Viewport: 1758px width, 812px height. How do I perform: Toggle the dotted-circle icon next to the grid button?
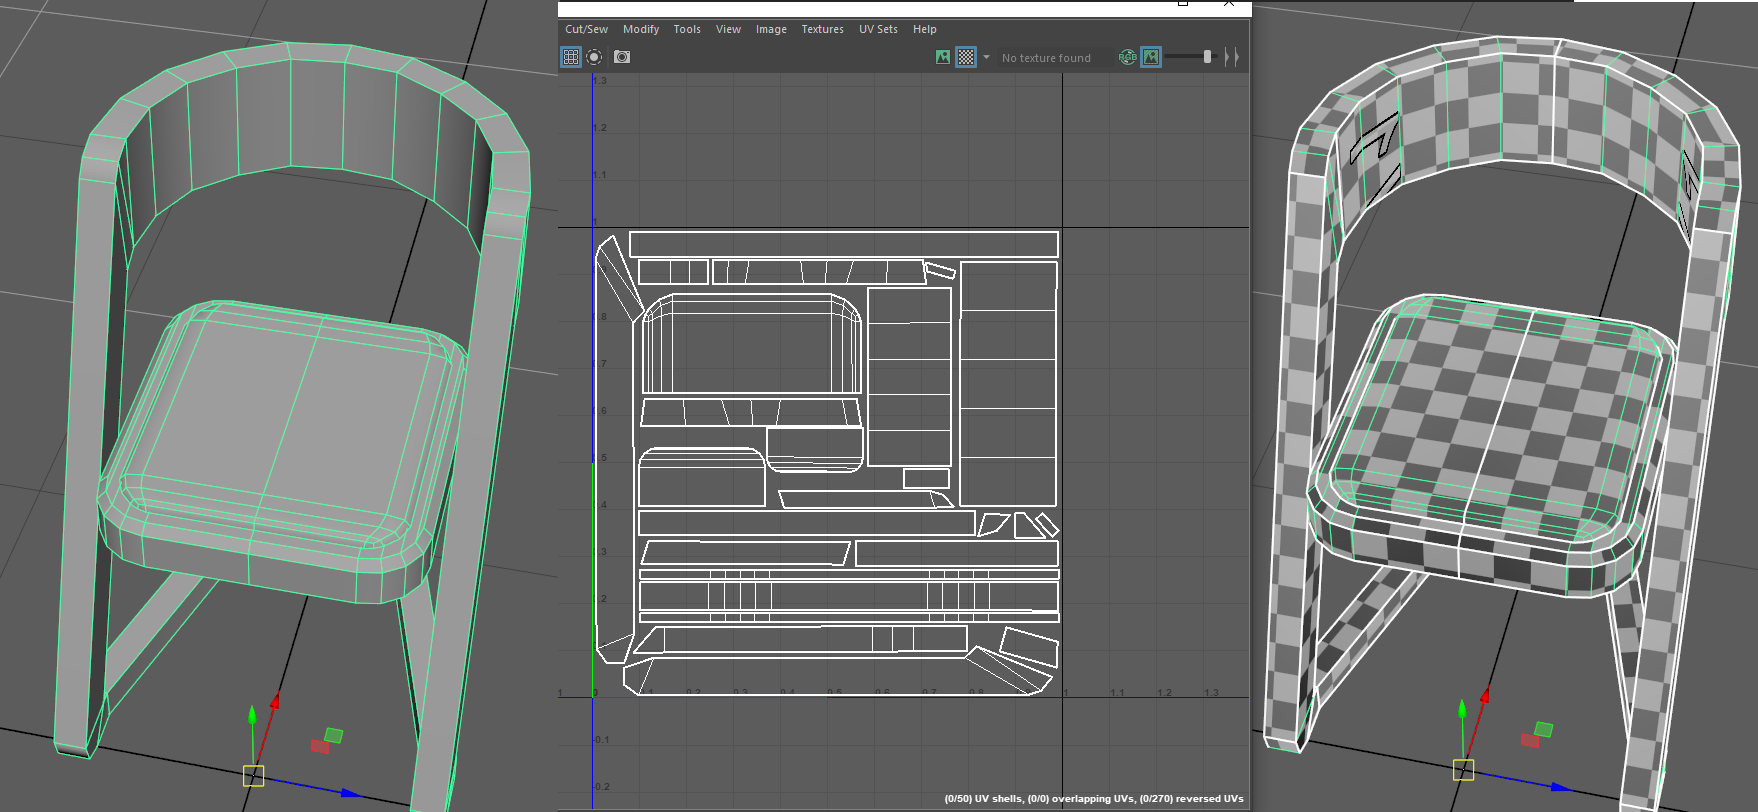coord(594,57)
